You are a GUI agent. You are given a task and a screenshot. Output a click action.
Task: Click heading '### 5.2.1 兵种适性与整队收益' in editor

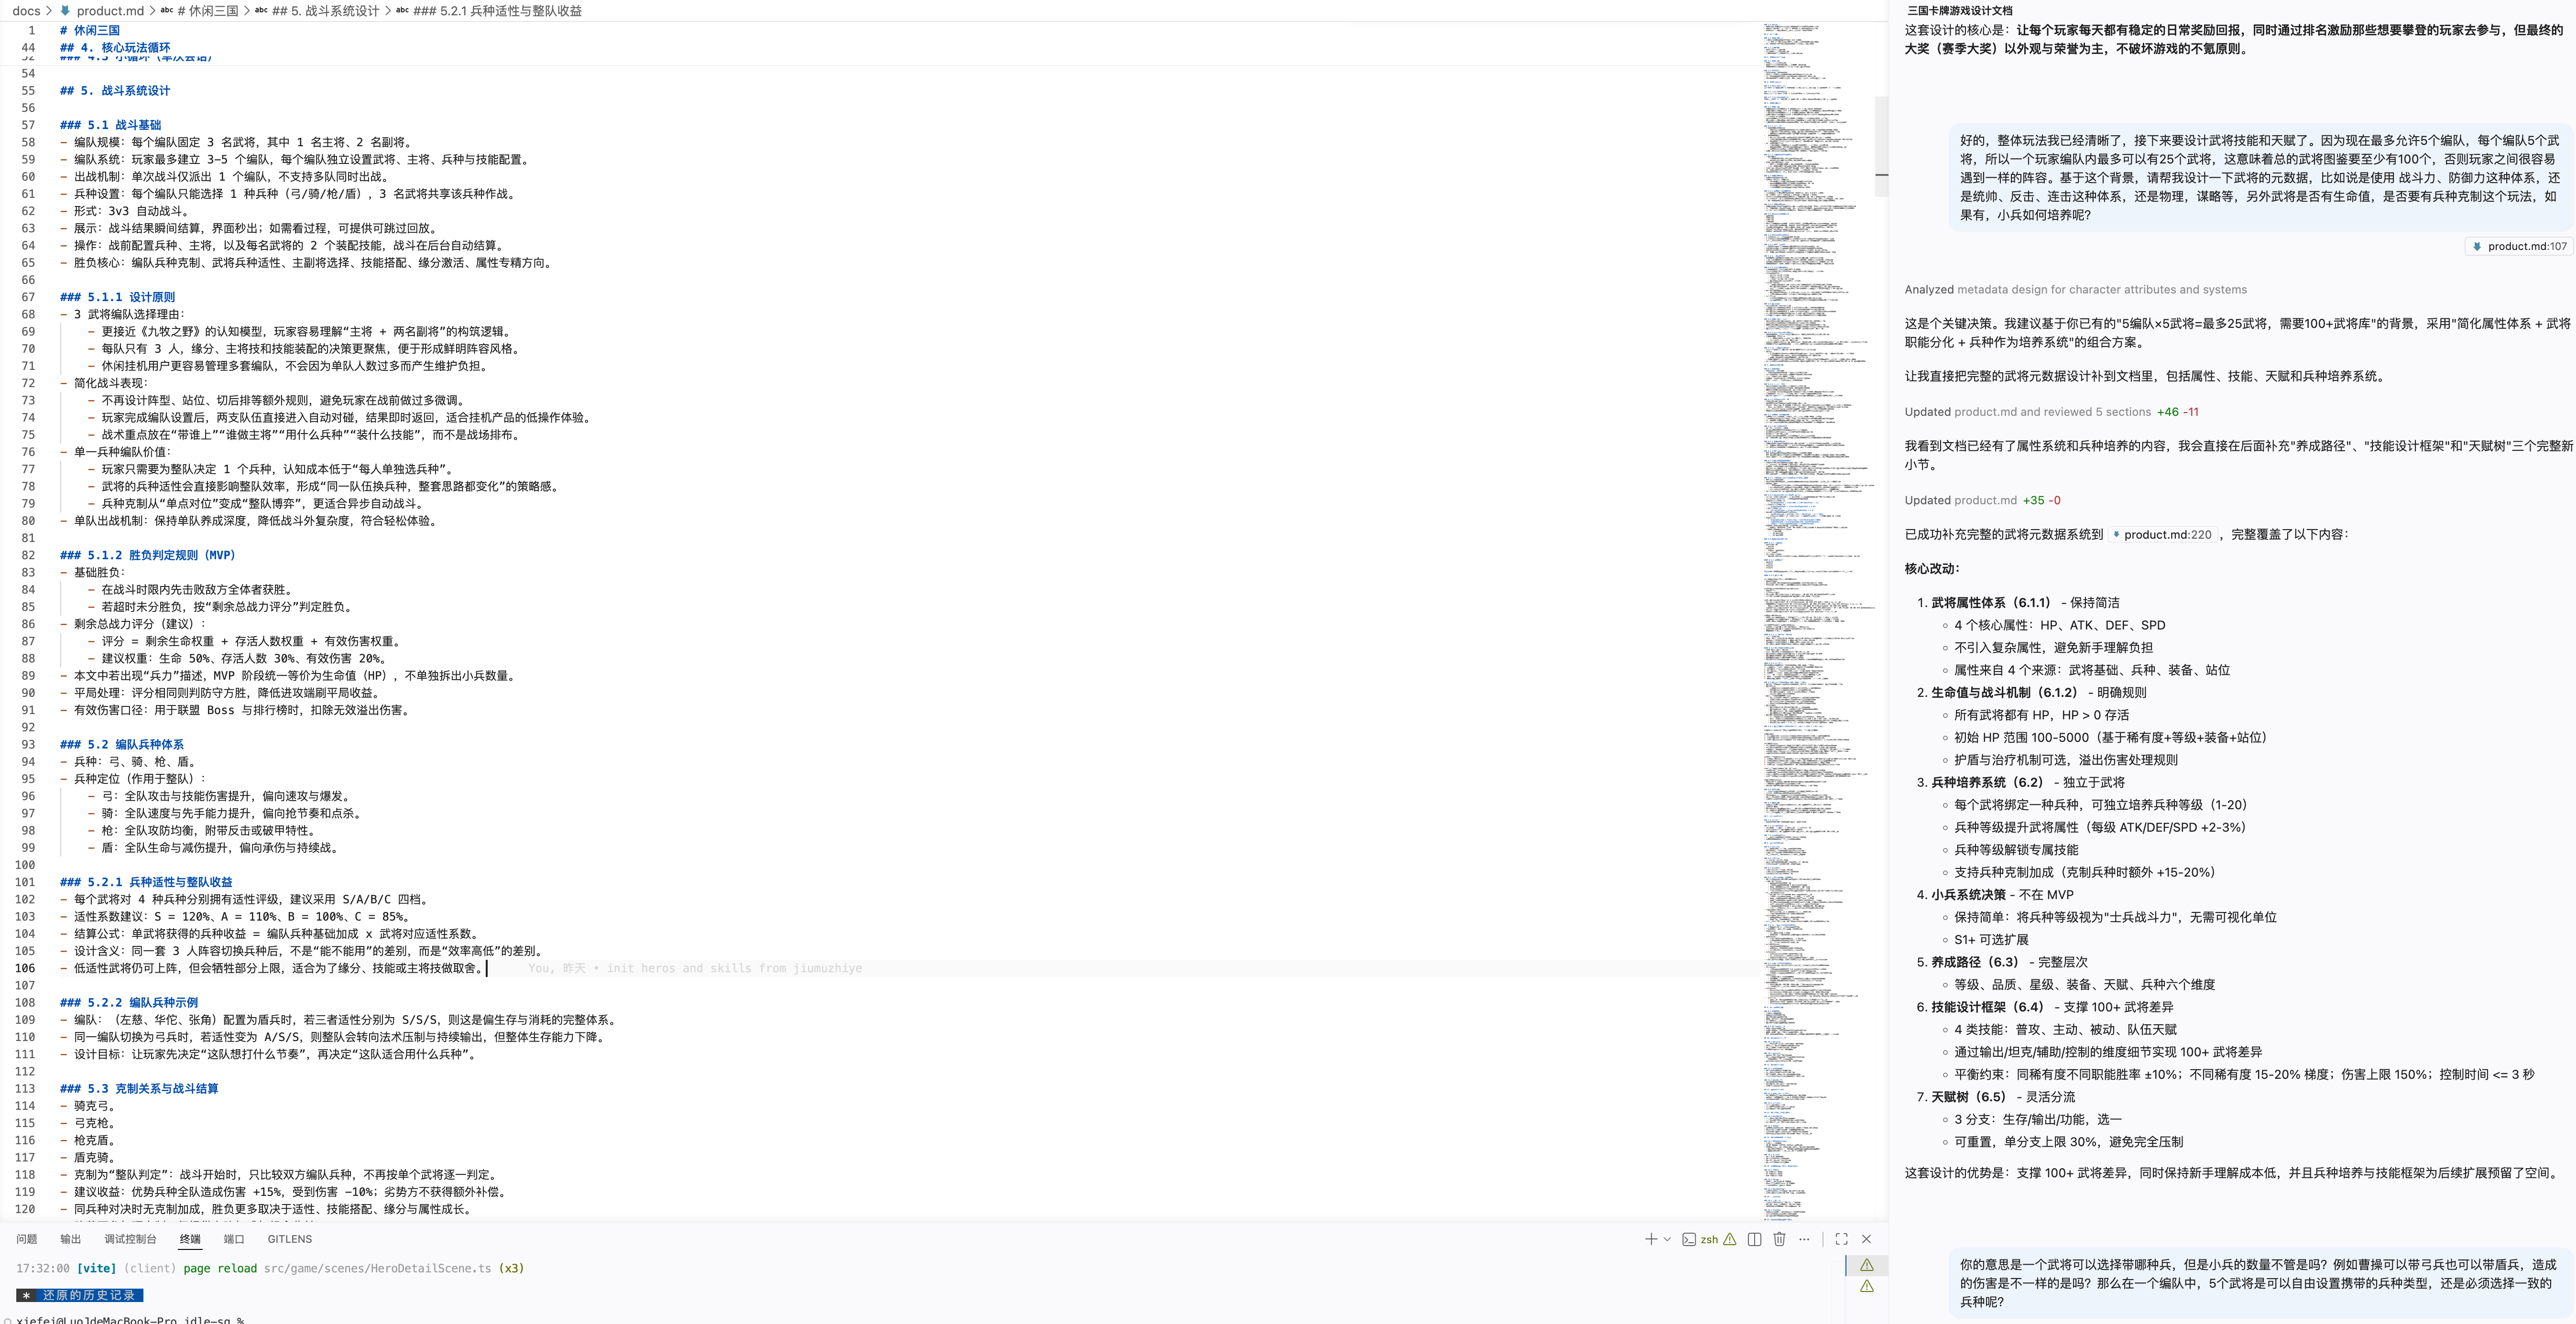[x=146, y=882]
